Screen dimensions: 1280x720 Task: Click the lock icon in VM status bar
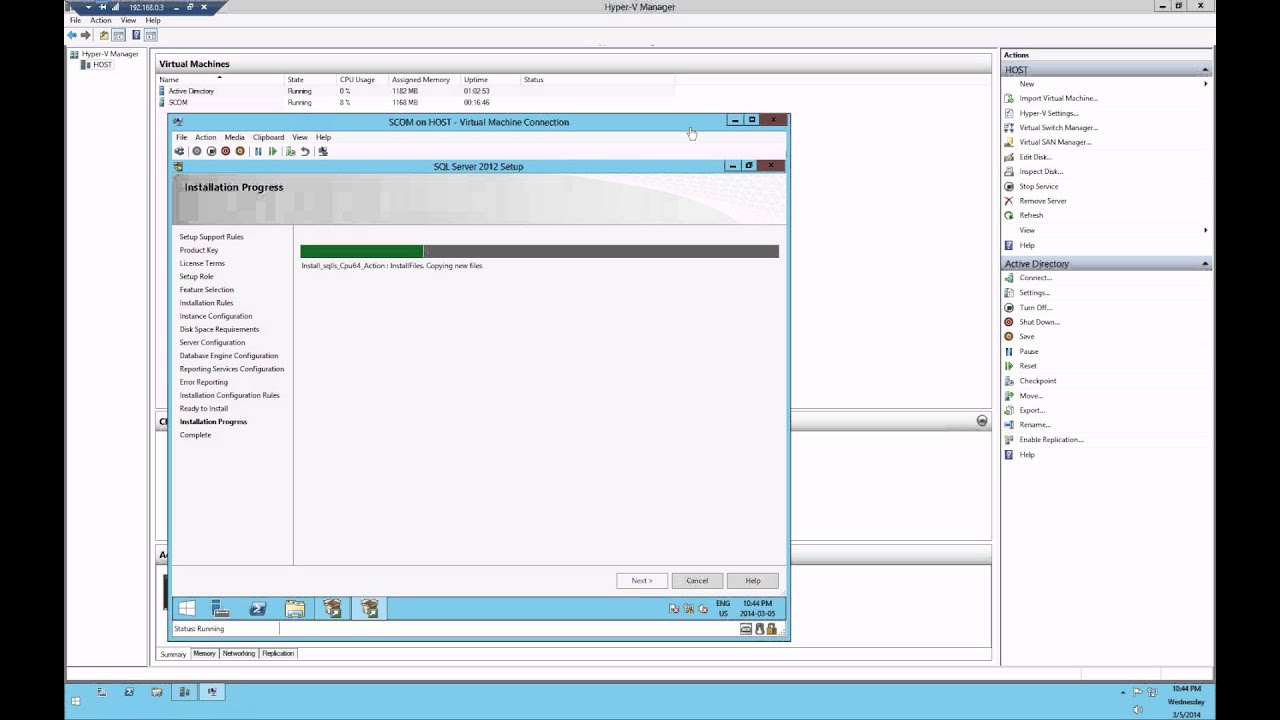point(771,629)
